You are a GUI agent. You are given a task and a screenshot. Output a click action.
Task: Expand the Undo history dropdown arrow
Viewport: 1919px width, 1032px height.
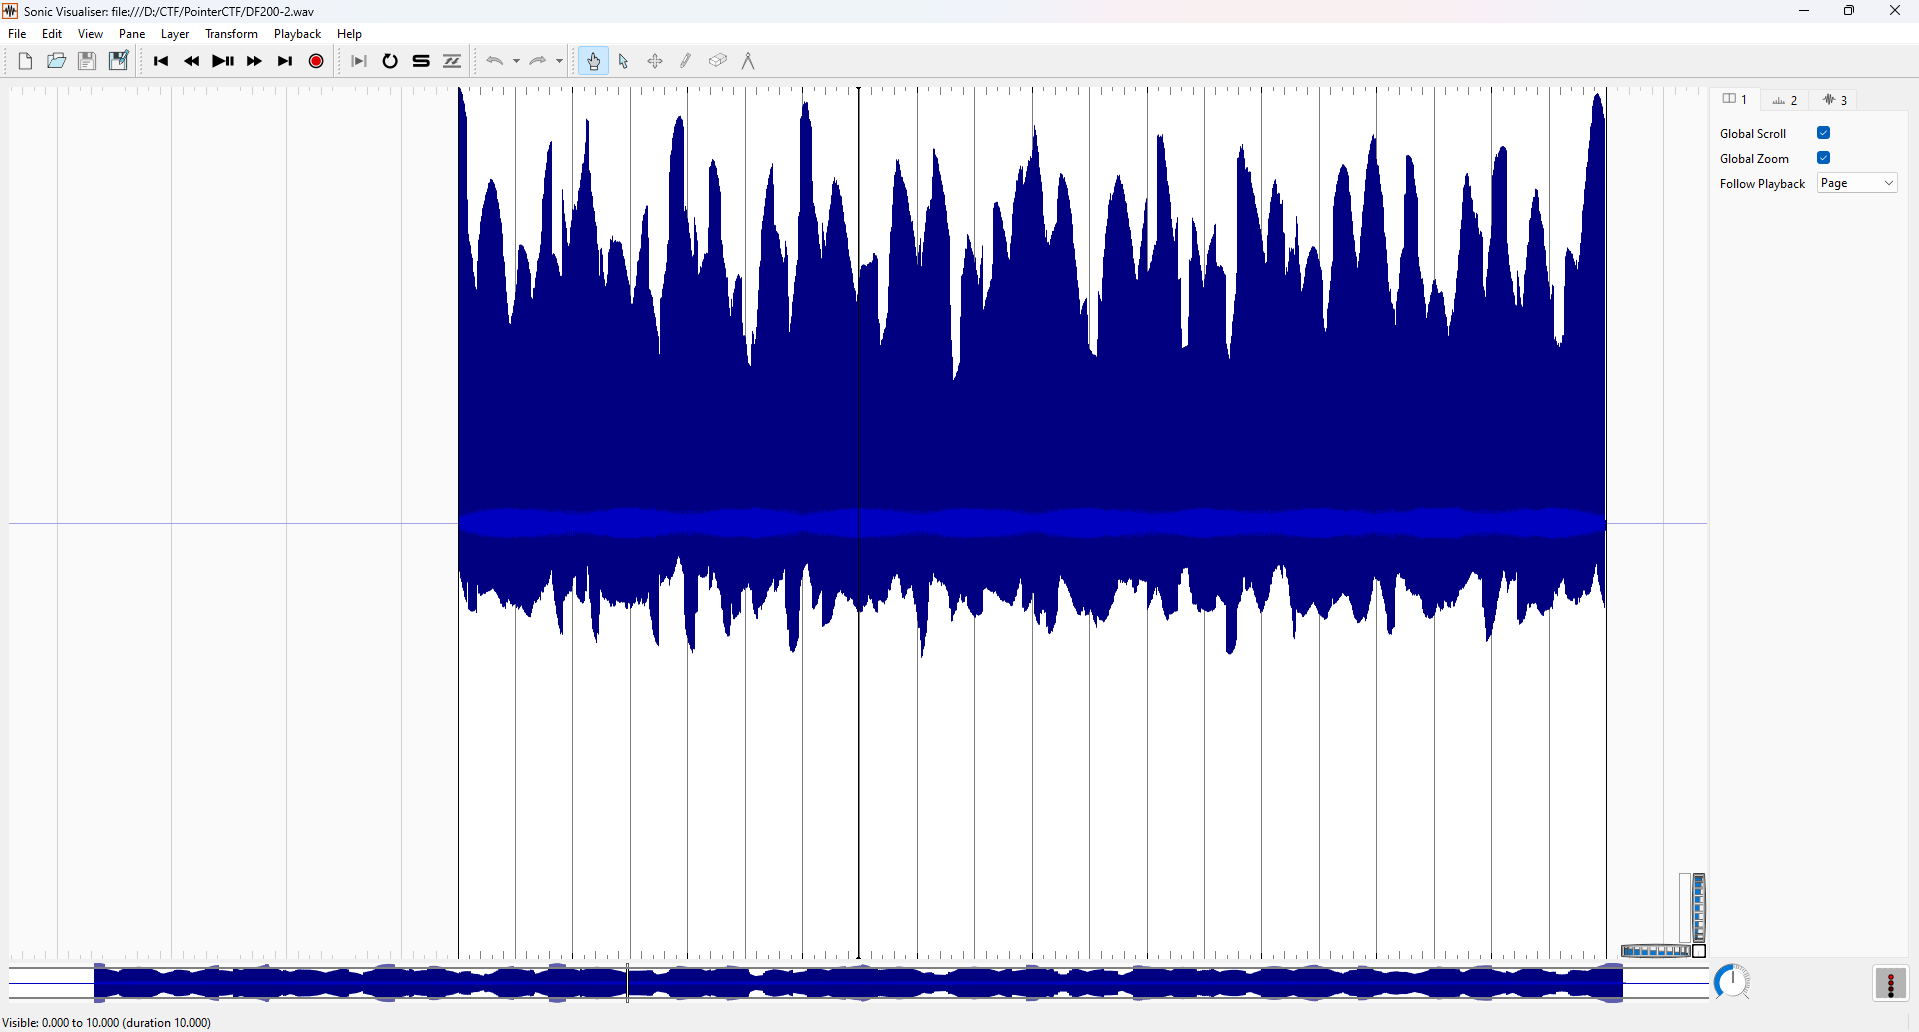coord(517,61)
